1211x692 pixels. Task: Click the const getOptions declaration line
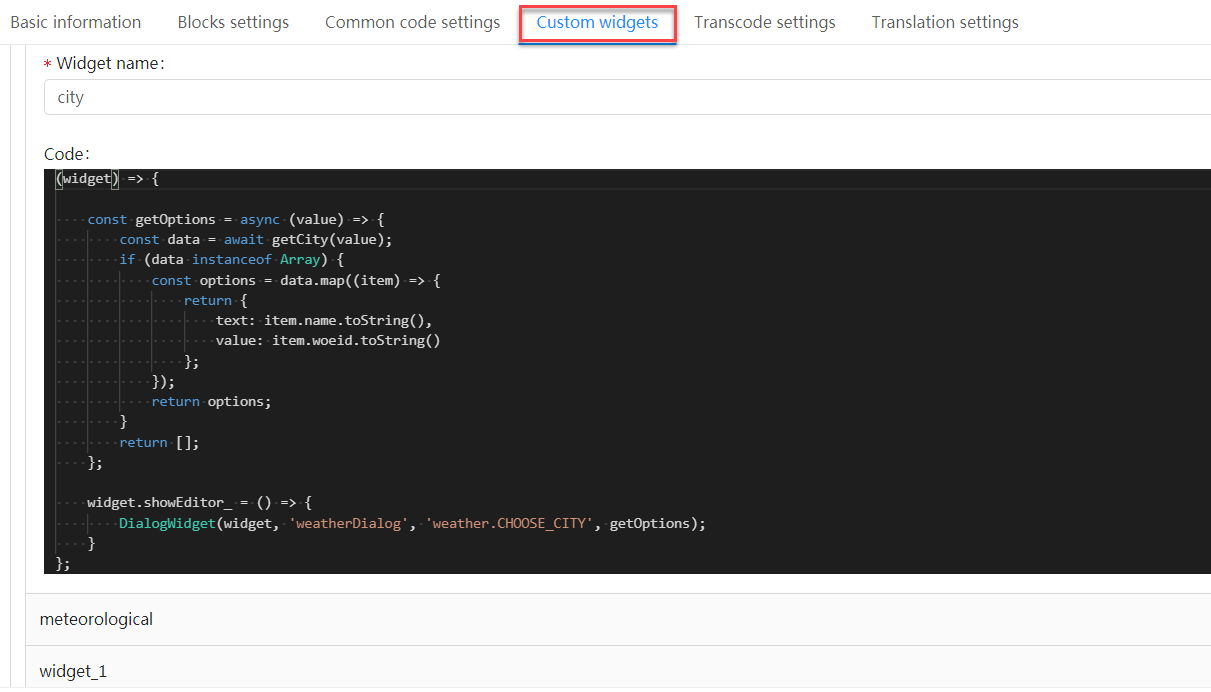[235, 219]
